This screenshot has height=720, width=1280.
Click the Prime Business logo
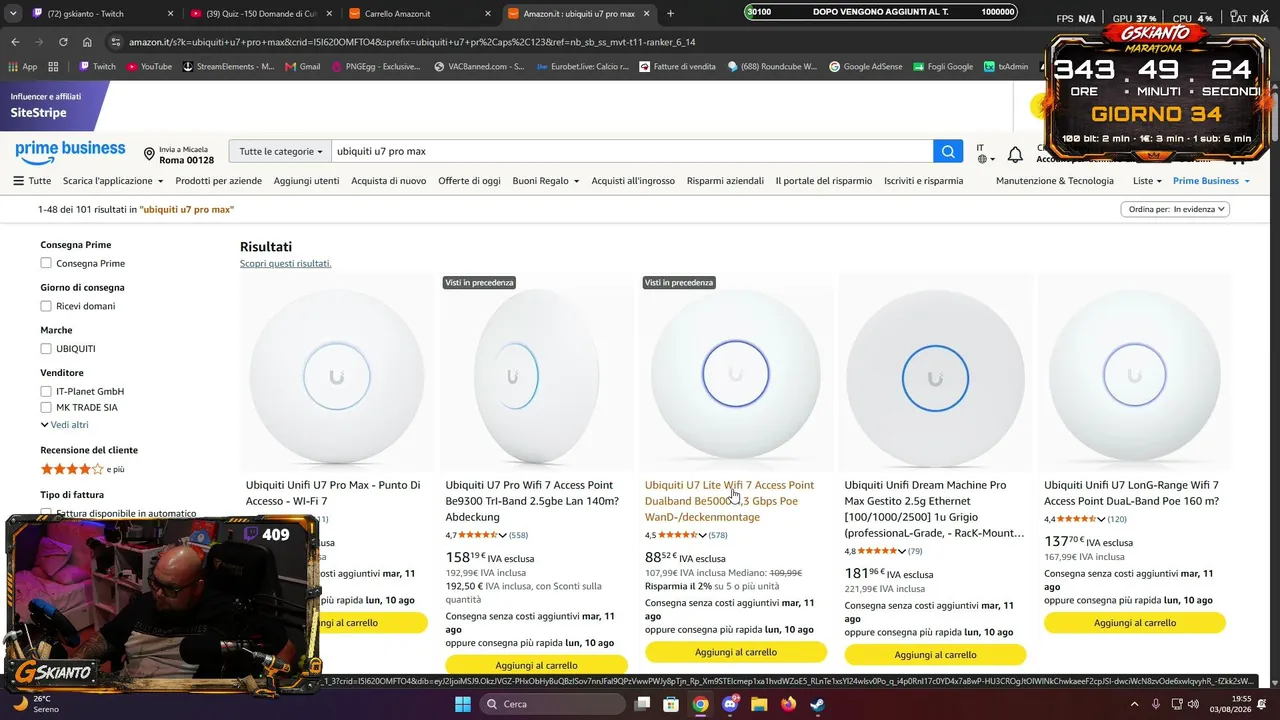tap(70, 151)
